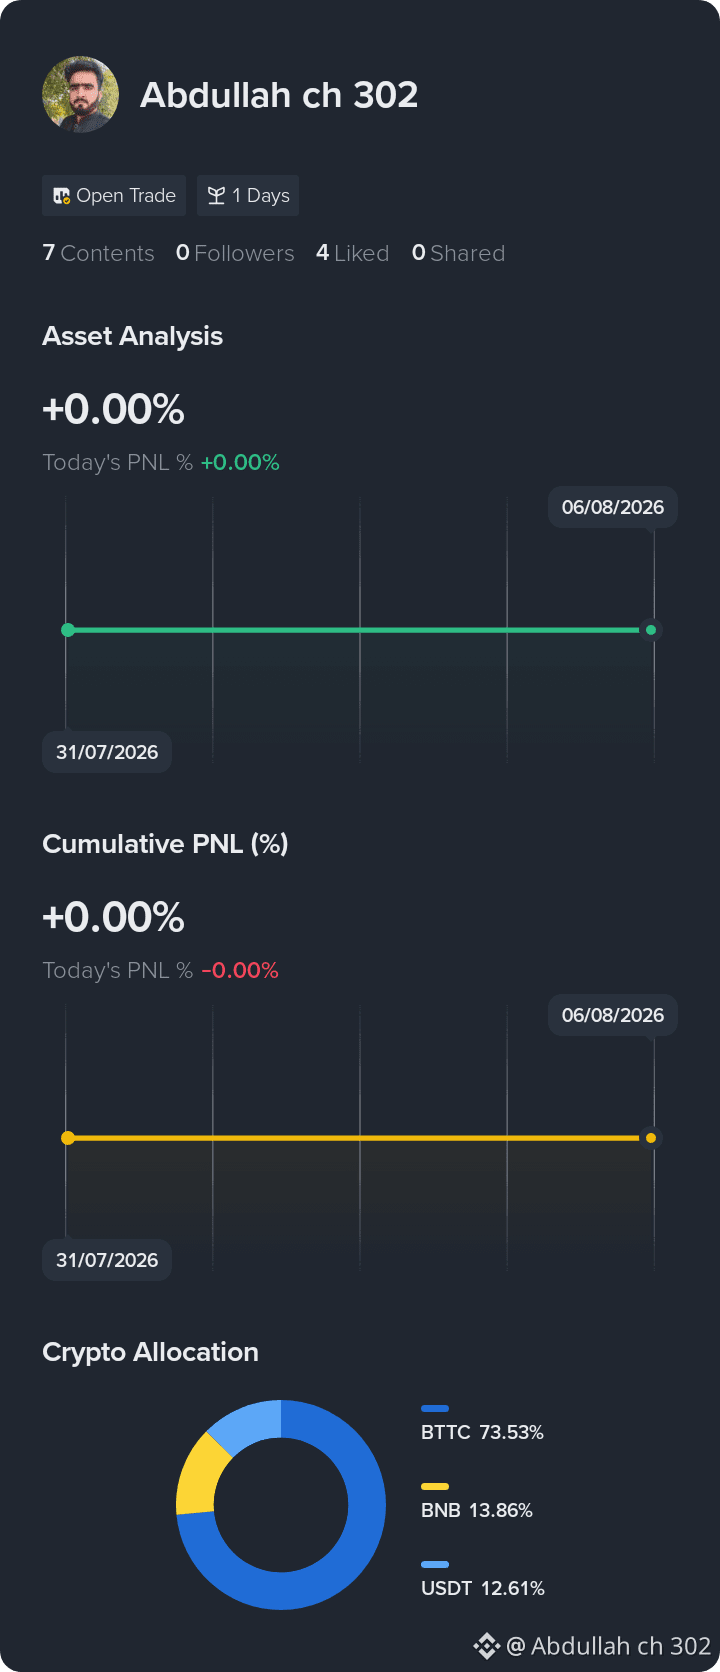Open the 0 Followers list
The image size is (720, 1672).
coord(235,253)
